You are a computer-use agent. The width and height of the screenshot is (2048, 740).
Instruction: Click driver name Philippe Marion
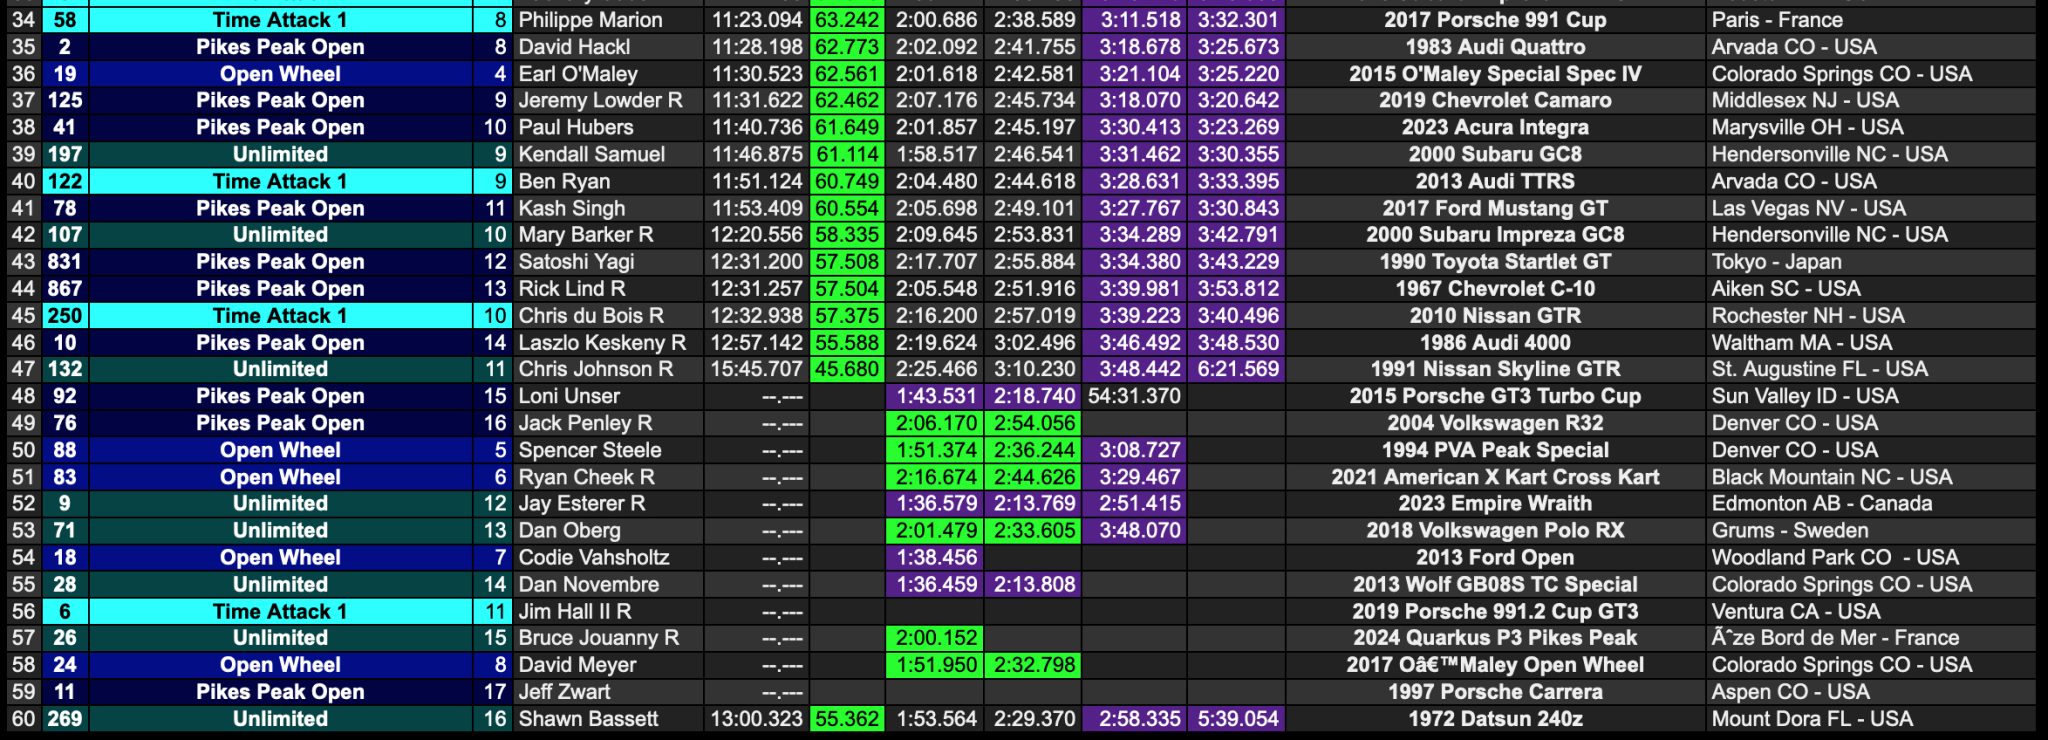pyautogui.click(x=590, y=20)
